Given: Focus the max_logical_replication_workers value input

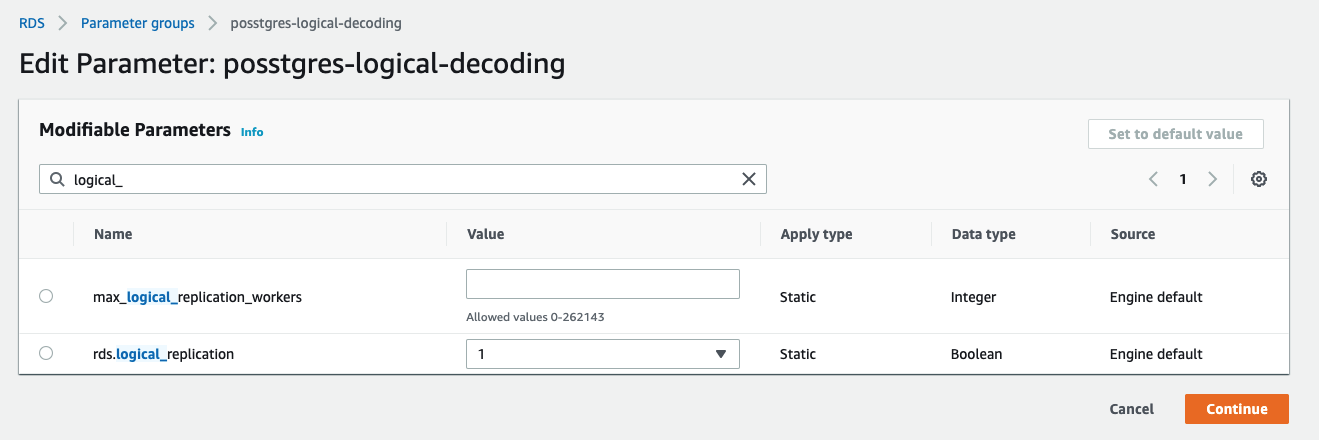Looking at the screenshot, I should 602,284.
